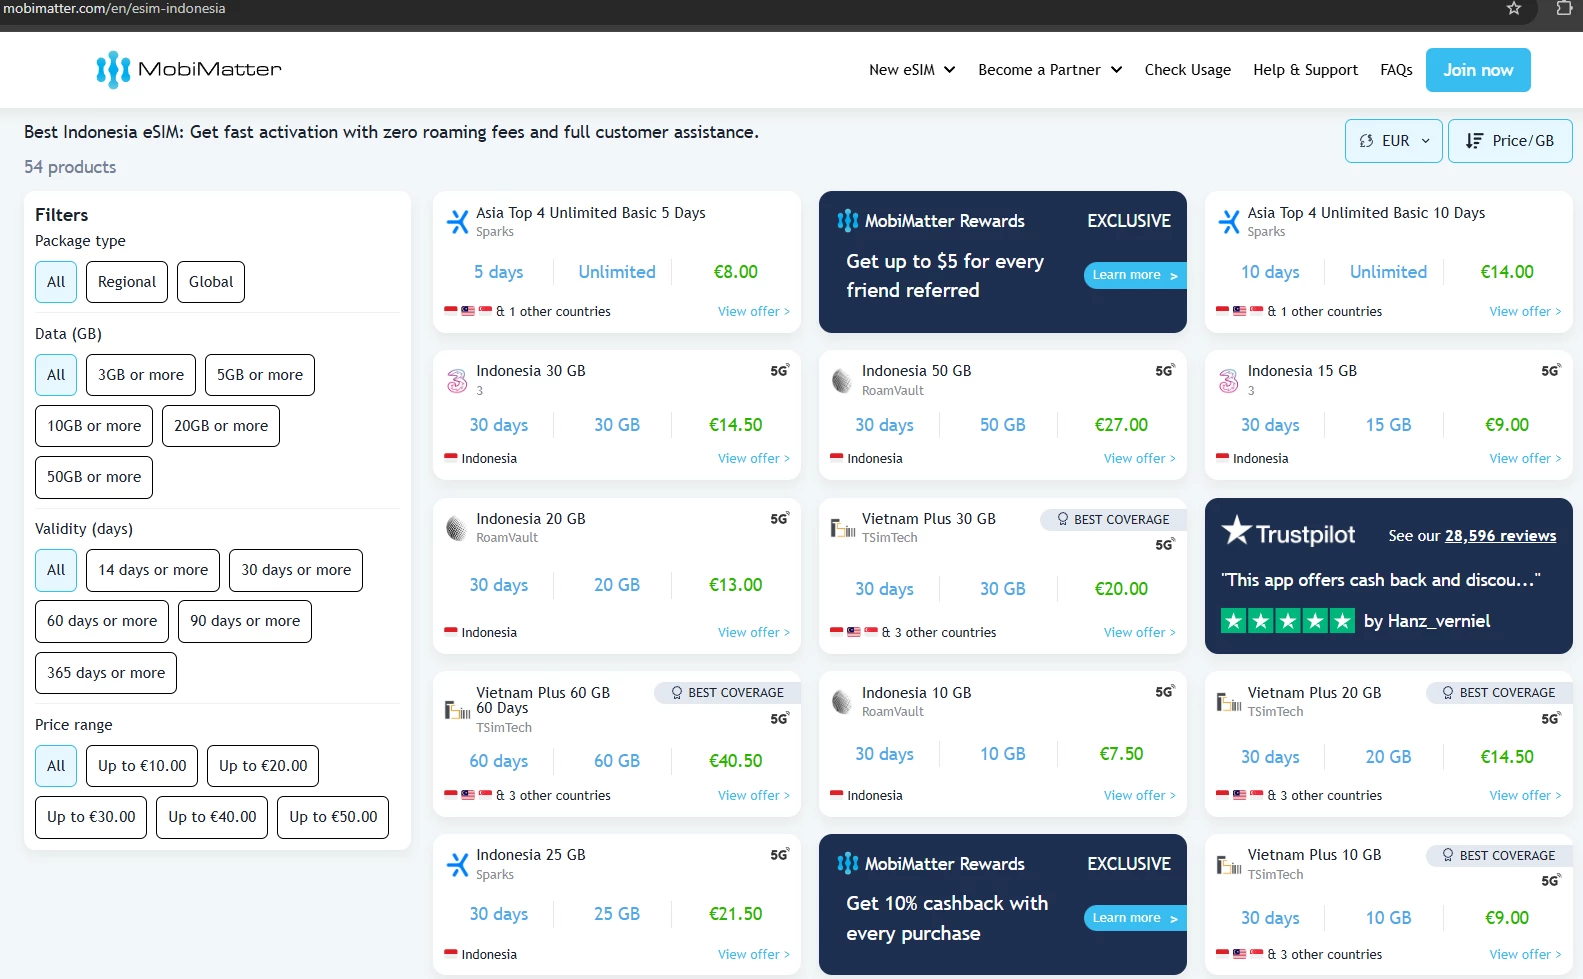Image resolution: width=1583 pixels, height=979 pixels.
Task: Click the RoamVault logo on Indonesia 20 GB
Action: pyautogui.click(x=458, y=528)
